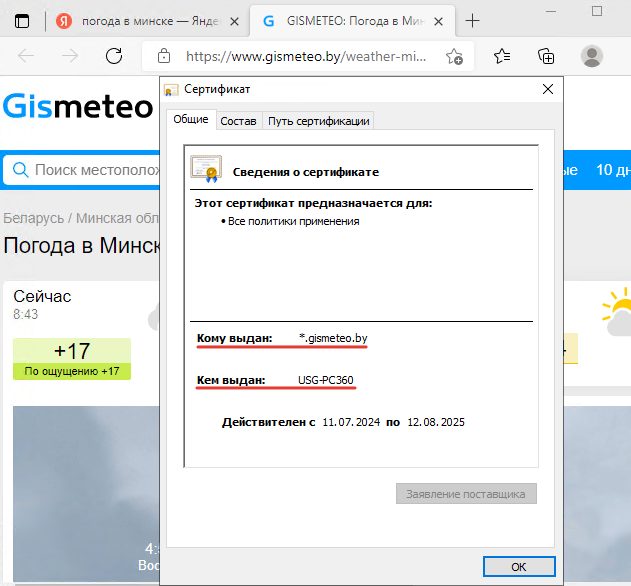Click the Сертификат window title icon

point(171,90)
